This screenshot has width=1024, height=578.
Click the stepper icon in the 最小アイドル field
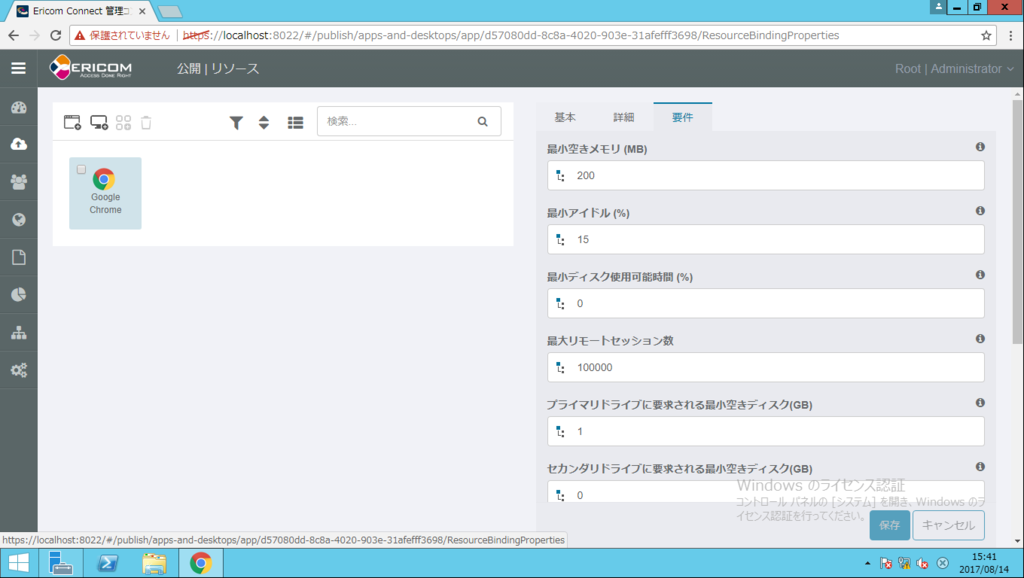[x=561, y=239]
